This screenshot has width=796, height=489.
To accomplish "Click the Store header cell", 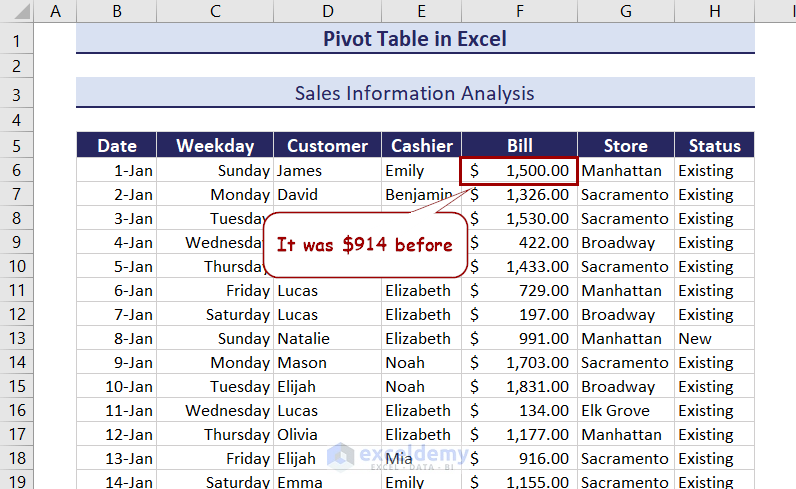I will 626,145.
